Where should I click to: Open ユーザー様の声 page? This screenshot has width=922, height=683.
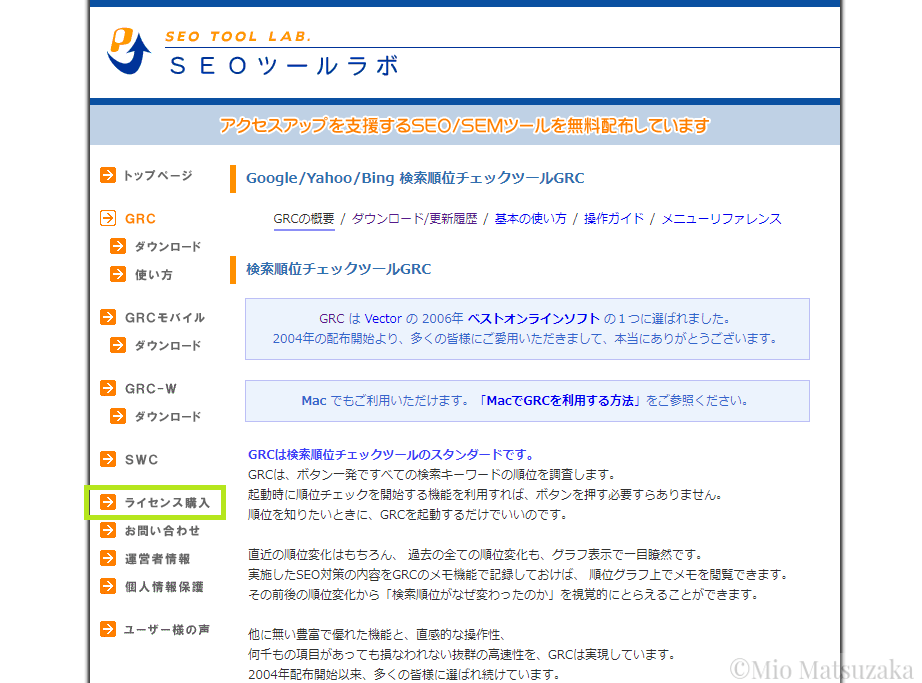[x=167, y=630]
